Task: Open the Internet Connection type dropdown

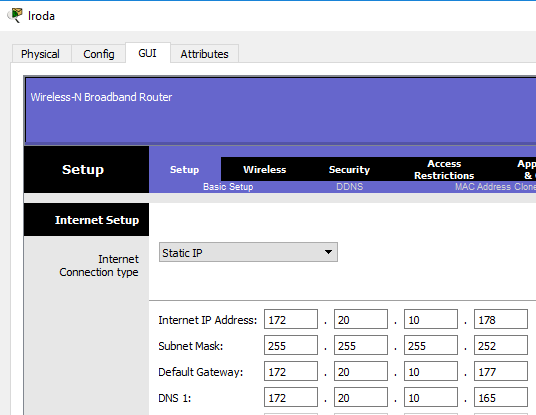Action: 248,252
